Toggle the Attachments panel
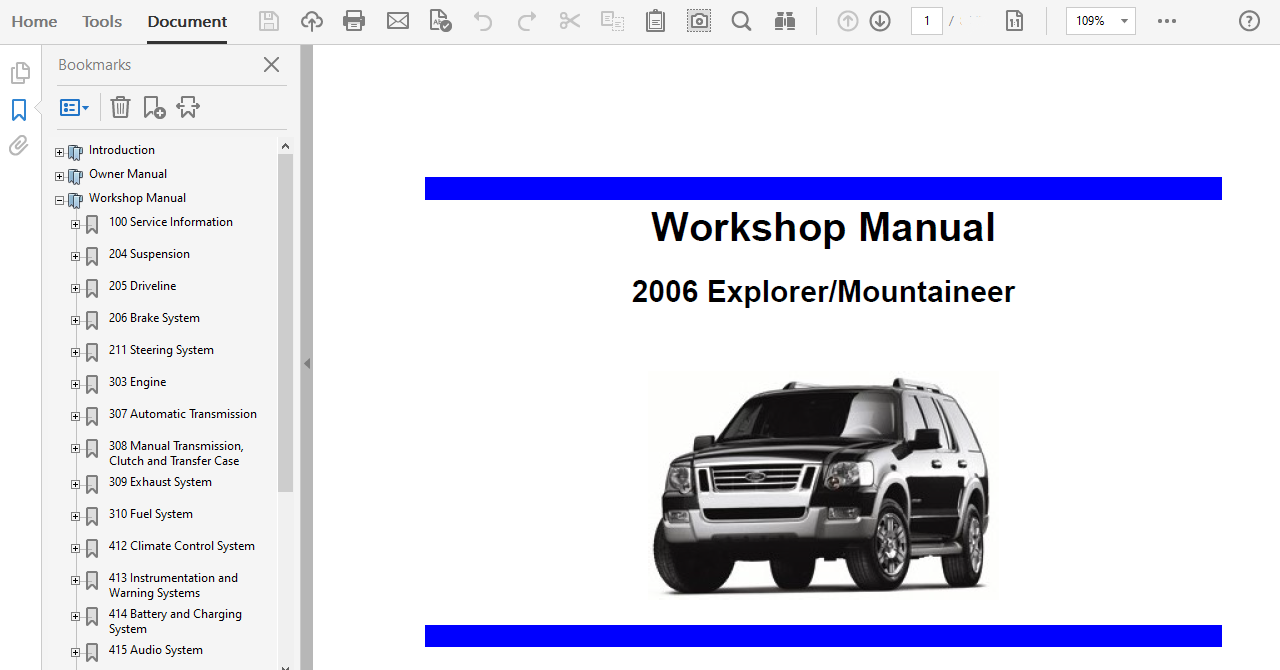This screenshot has height=670, width=1280. [18, 145]
